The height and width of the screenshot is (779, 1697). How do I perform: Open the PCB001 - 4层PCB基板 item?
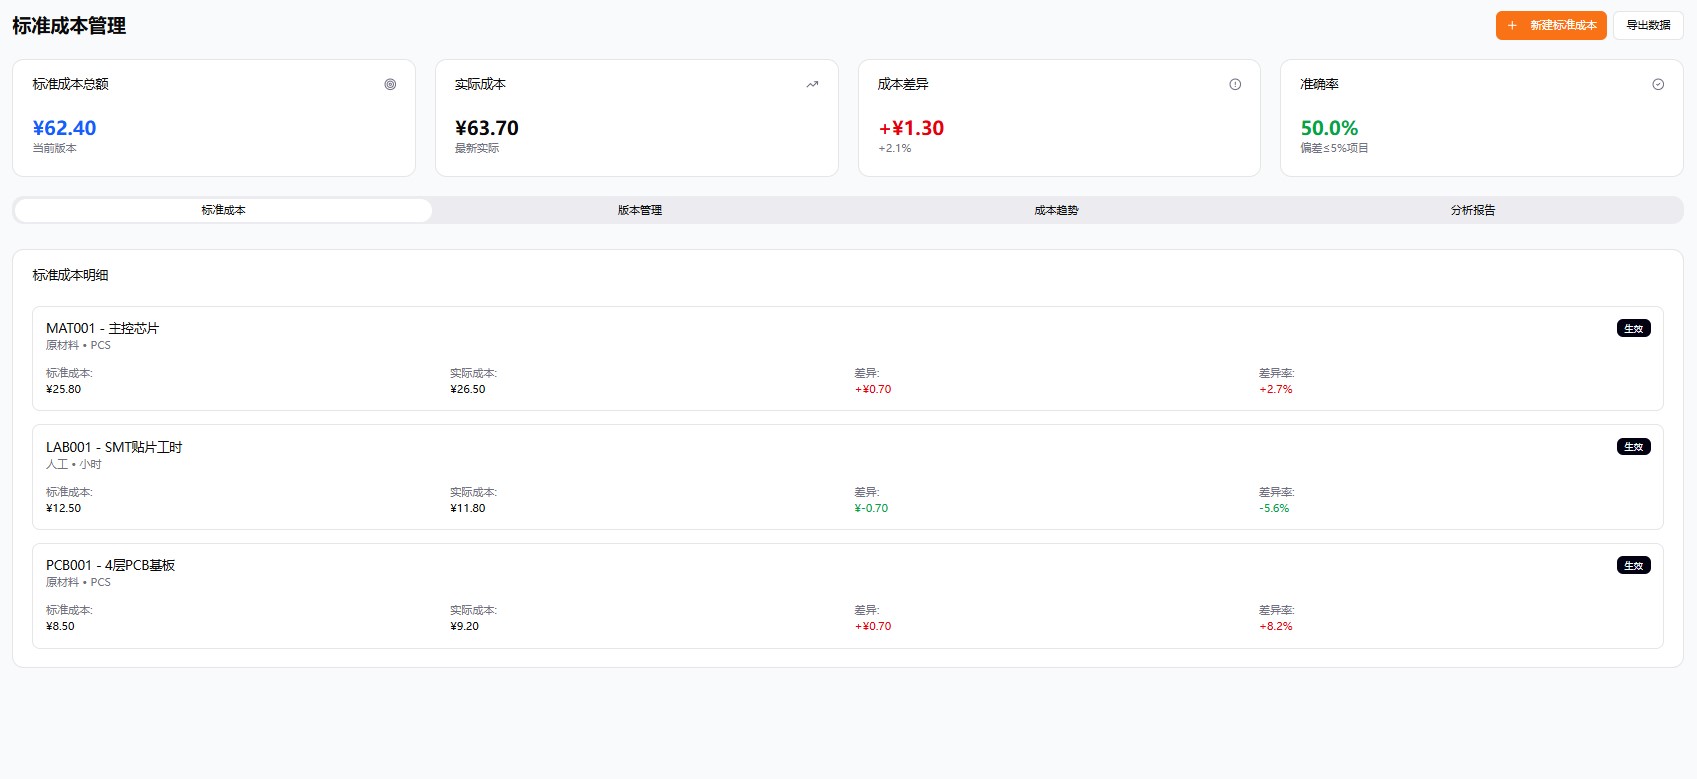point(110,565)
